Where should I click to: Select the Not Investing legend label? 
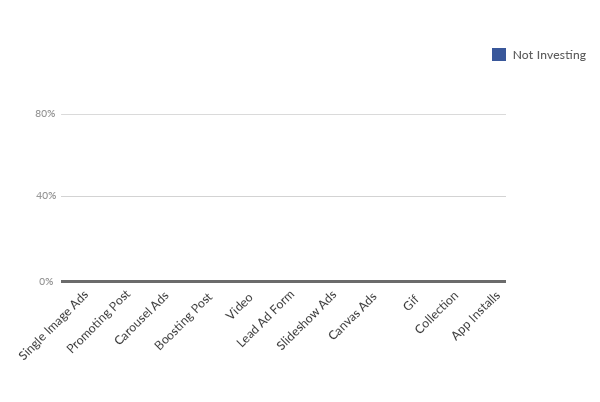click(x=549, y=55)
